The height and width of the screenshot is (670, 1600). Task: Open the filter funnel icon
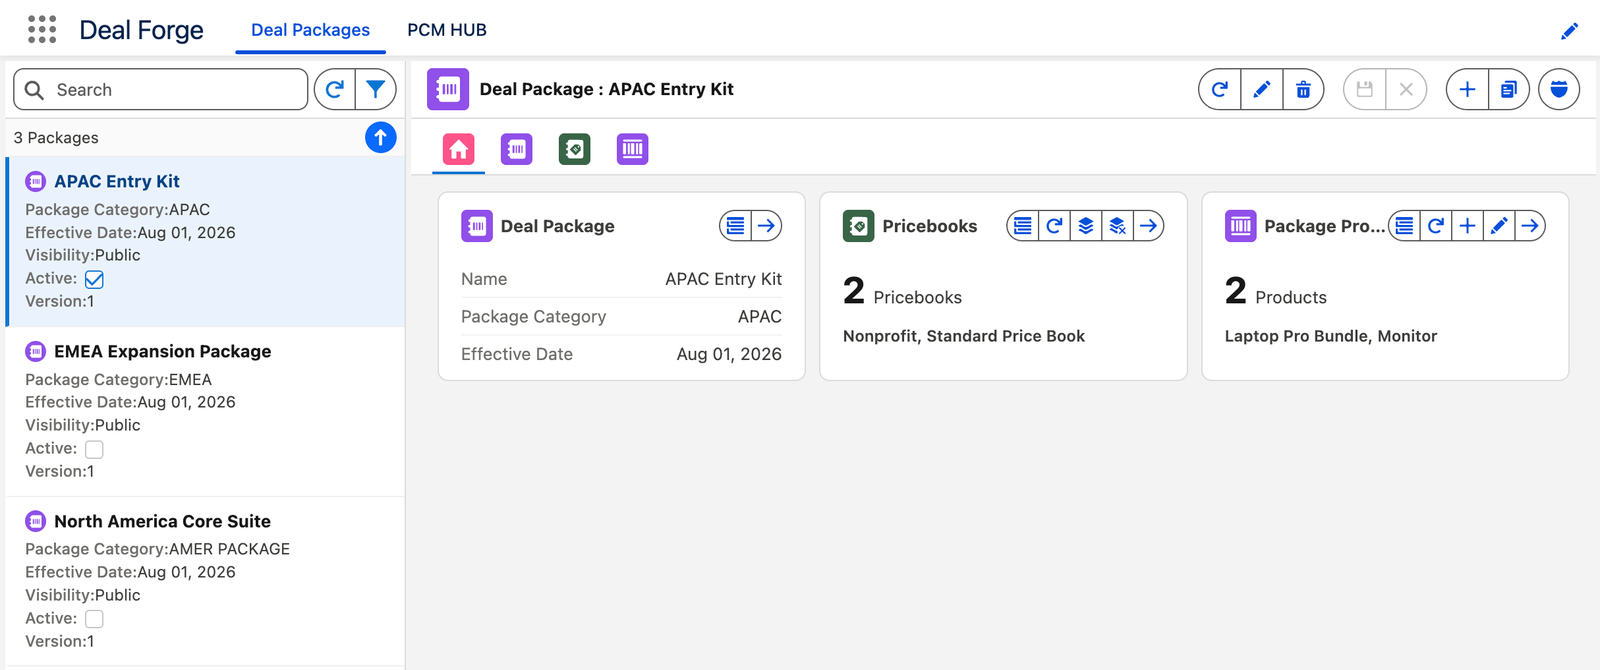click(376, 89)
